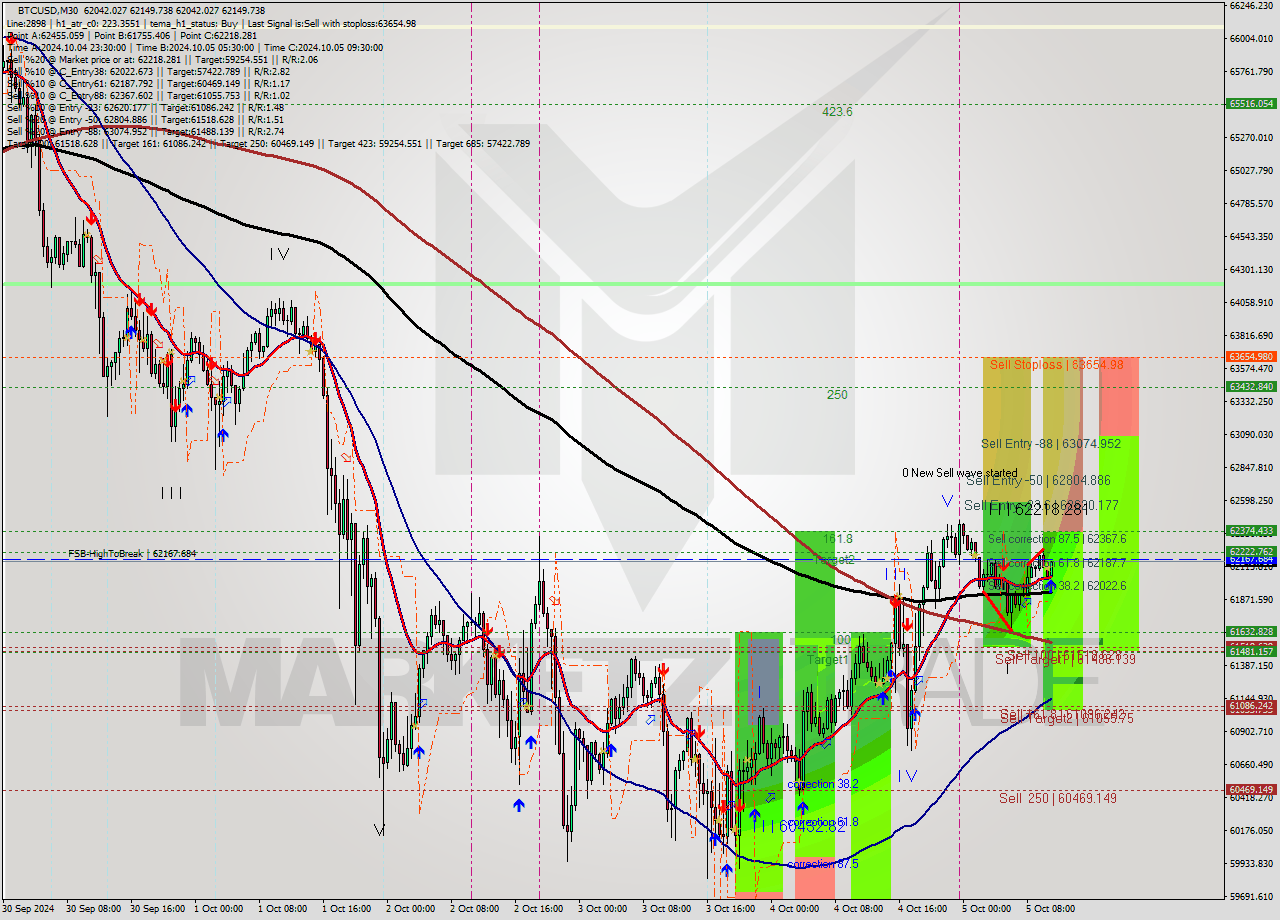Select the 'Last Signal is:Sell with stoploss' line
The height and width of the screenshot is (920, 1280).
coord(329,22)
